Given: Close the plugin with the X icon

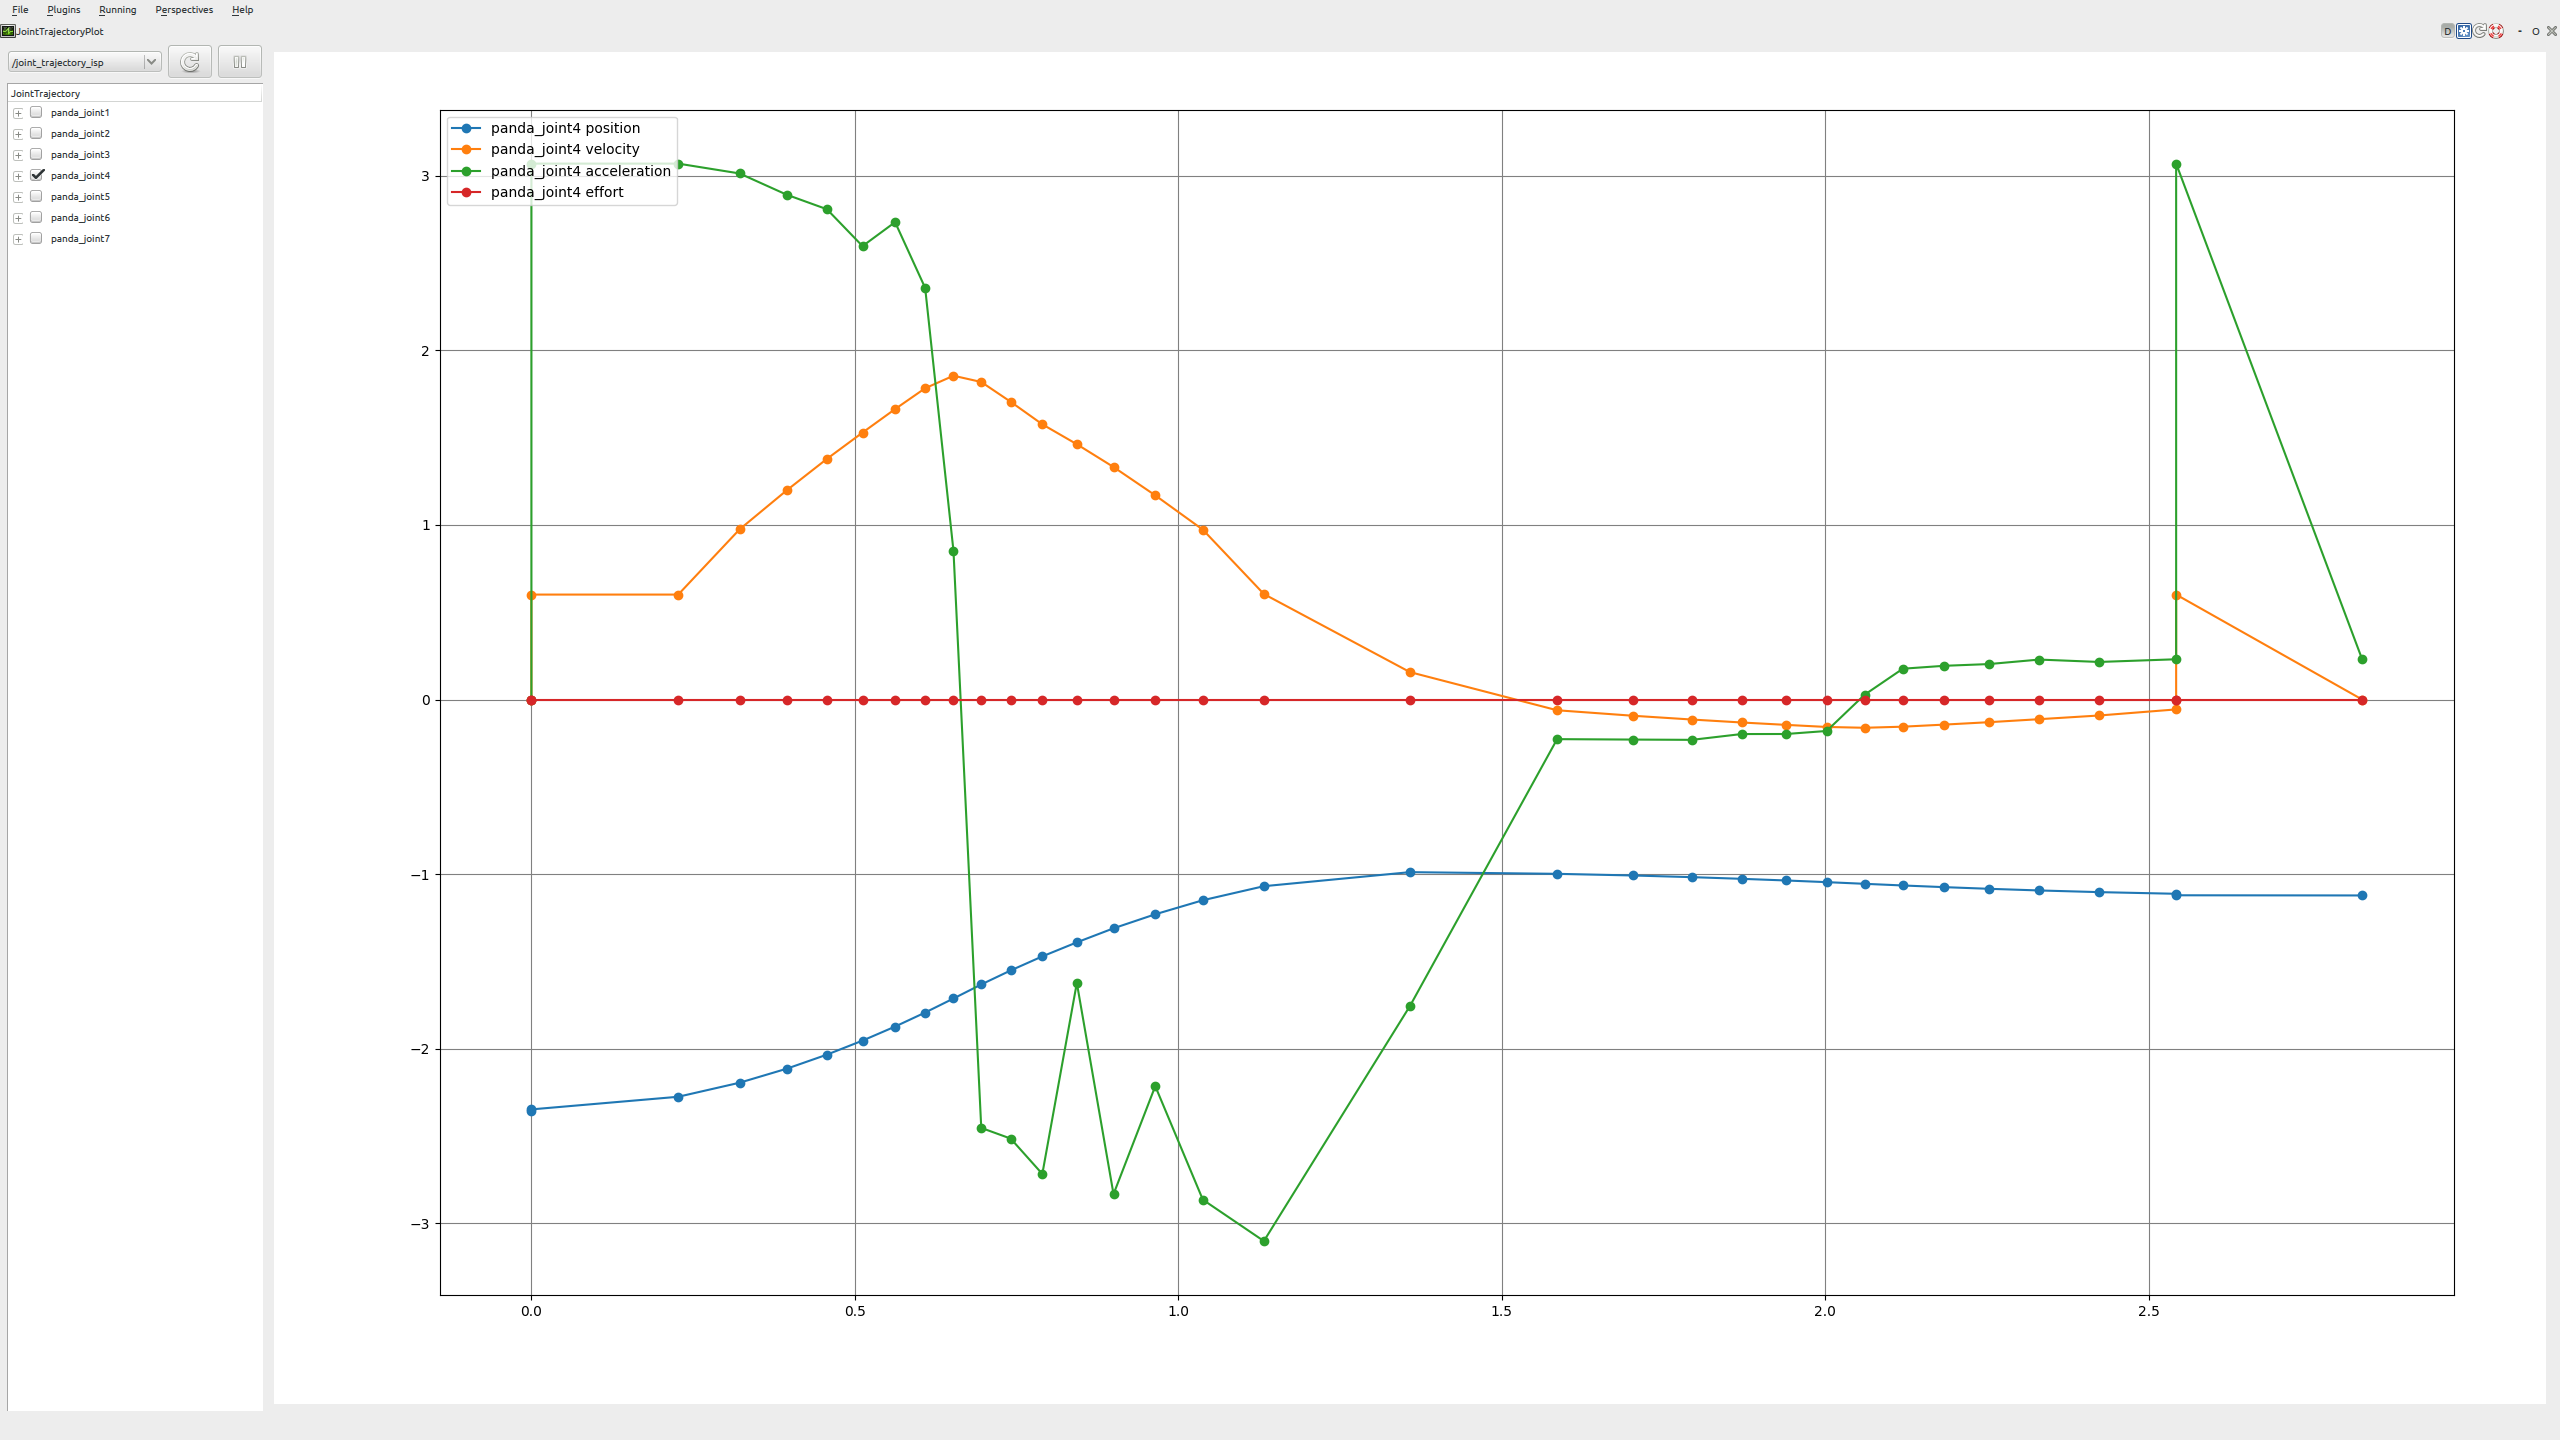Looking at the screenshot, I should [x=2552, y=31].
